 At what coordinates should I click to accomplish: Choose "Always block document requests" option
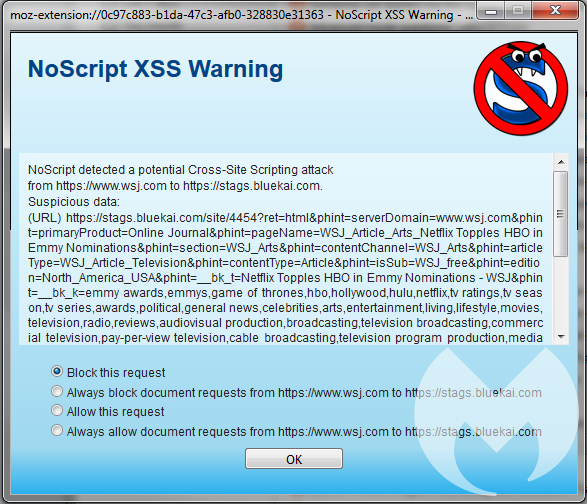click(x=57, y=392)
